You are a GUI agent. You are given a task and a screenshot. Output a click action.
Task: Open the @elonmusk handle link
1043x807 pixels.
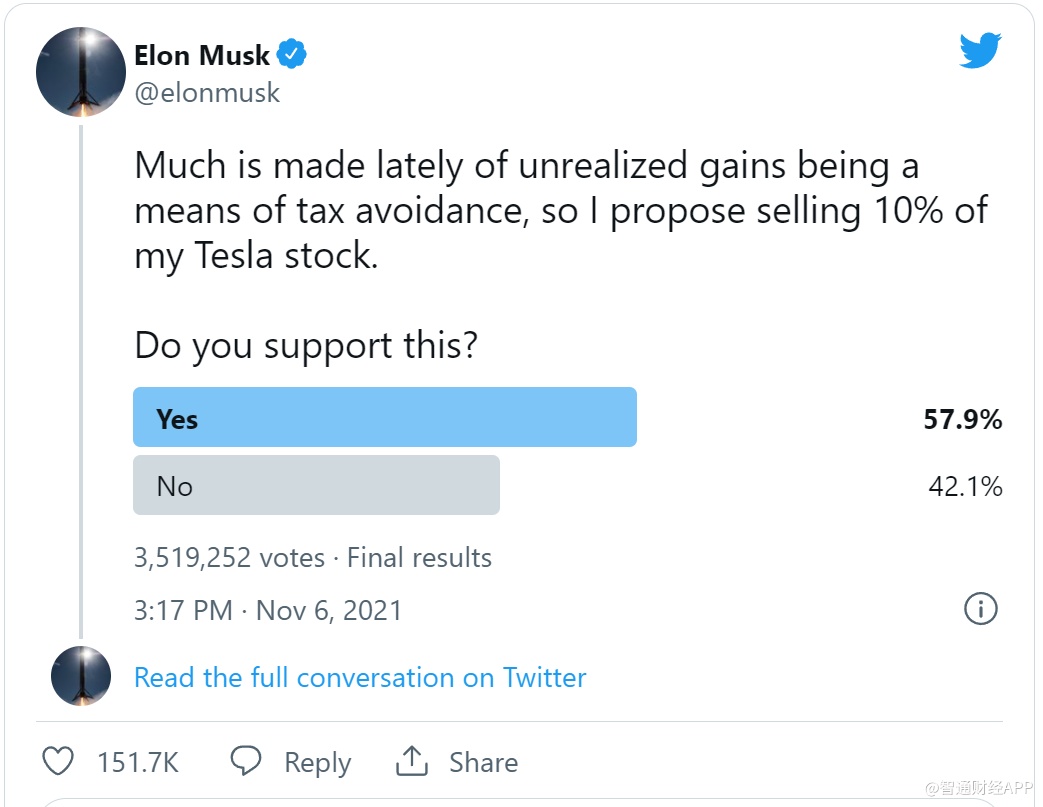(207, 93)
